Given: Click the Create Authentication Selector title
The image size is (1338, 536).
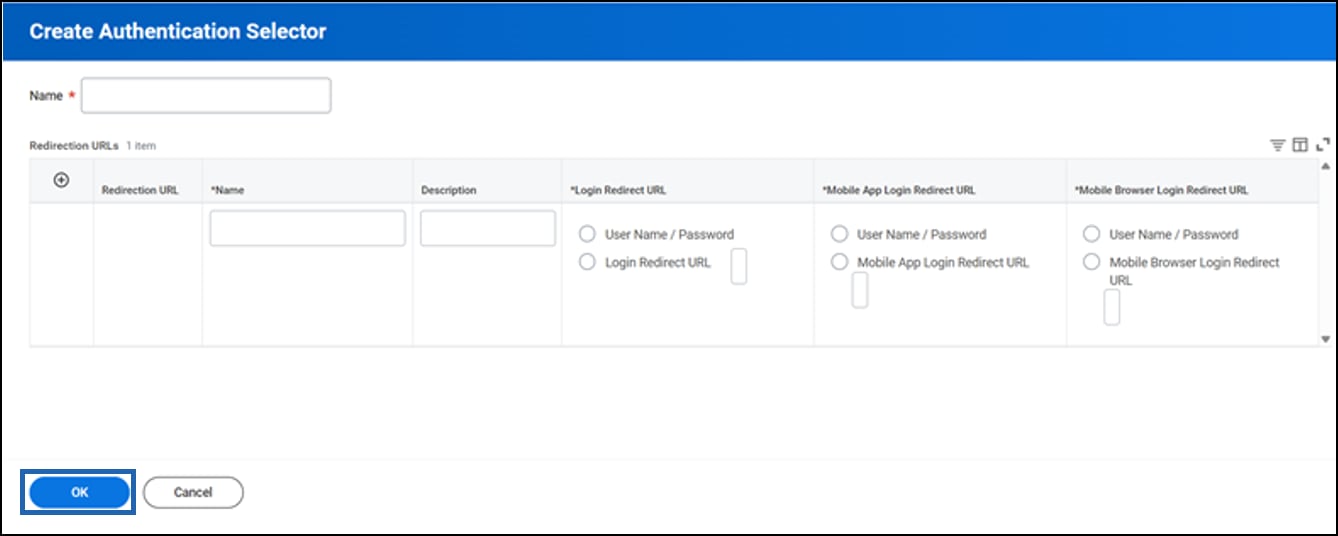Looking at the screenshot, I should pos(178,31).
